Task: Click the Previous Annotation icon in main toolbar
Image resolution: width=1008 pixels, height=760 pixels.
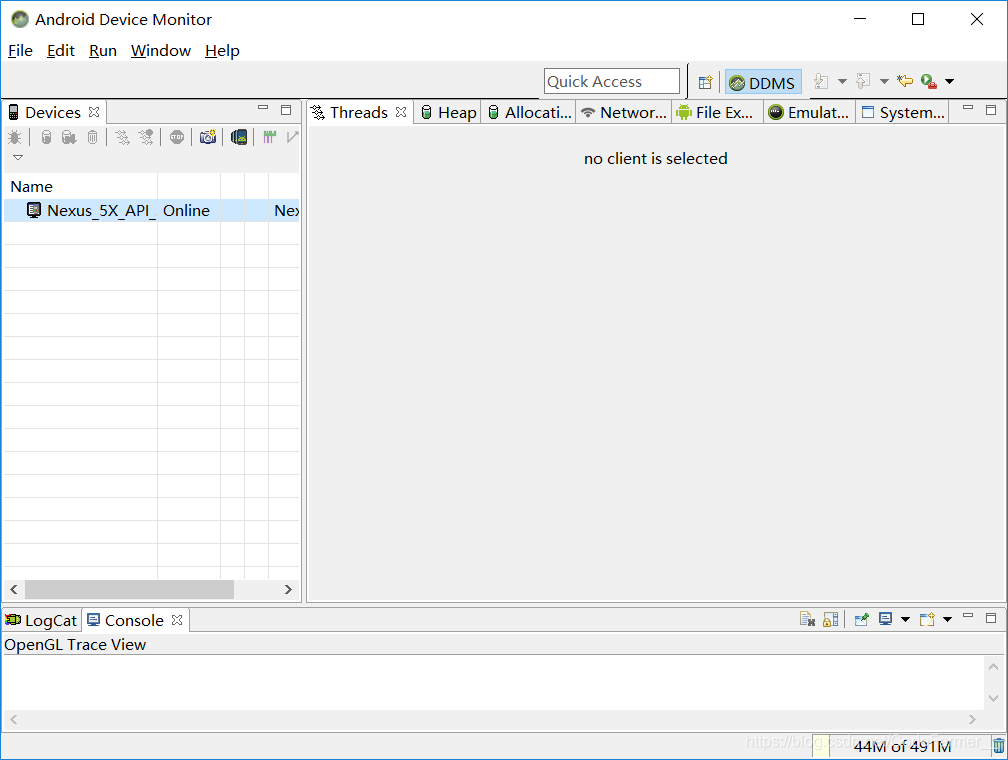Action: click(863, 81)
